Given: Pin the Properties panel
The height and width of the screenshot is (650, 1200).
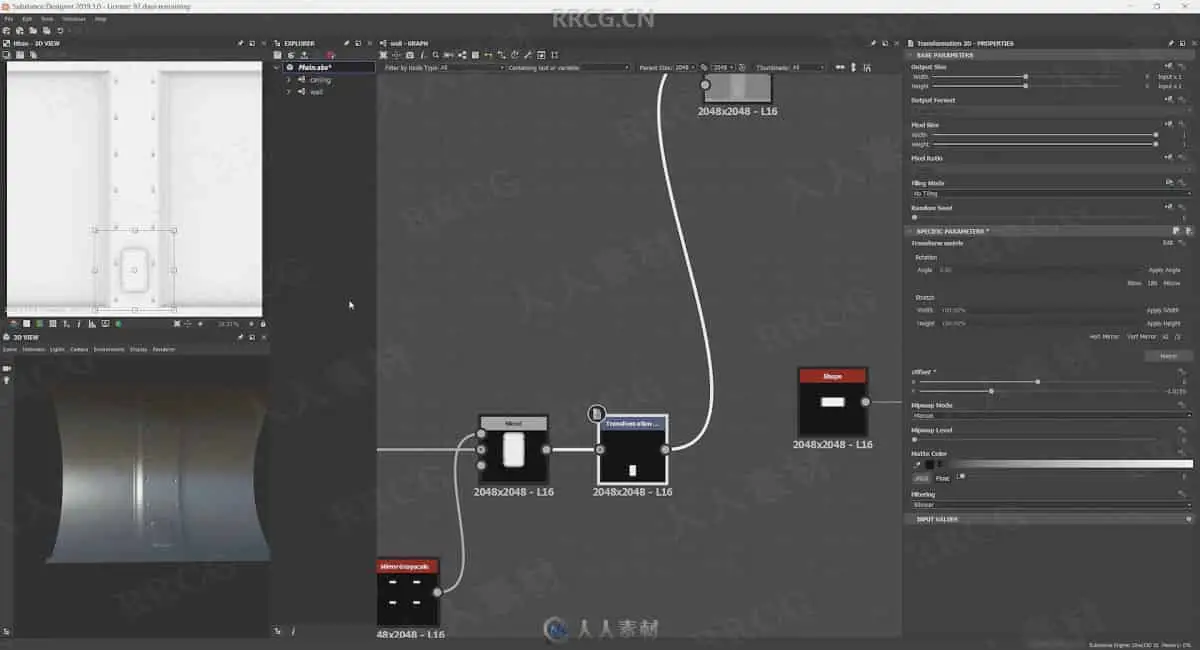Looking at the screenshot, I should [x=1171, y=43].
